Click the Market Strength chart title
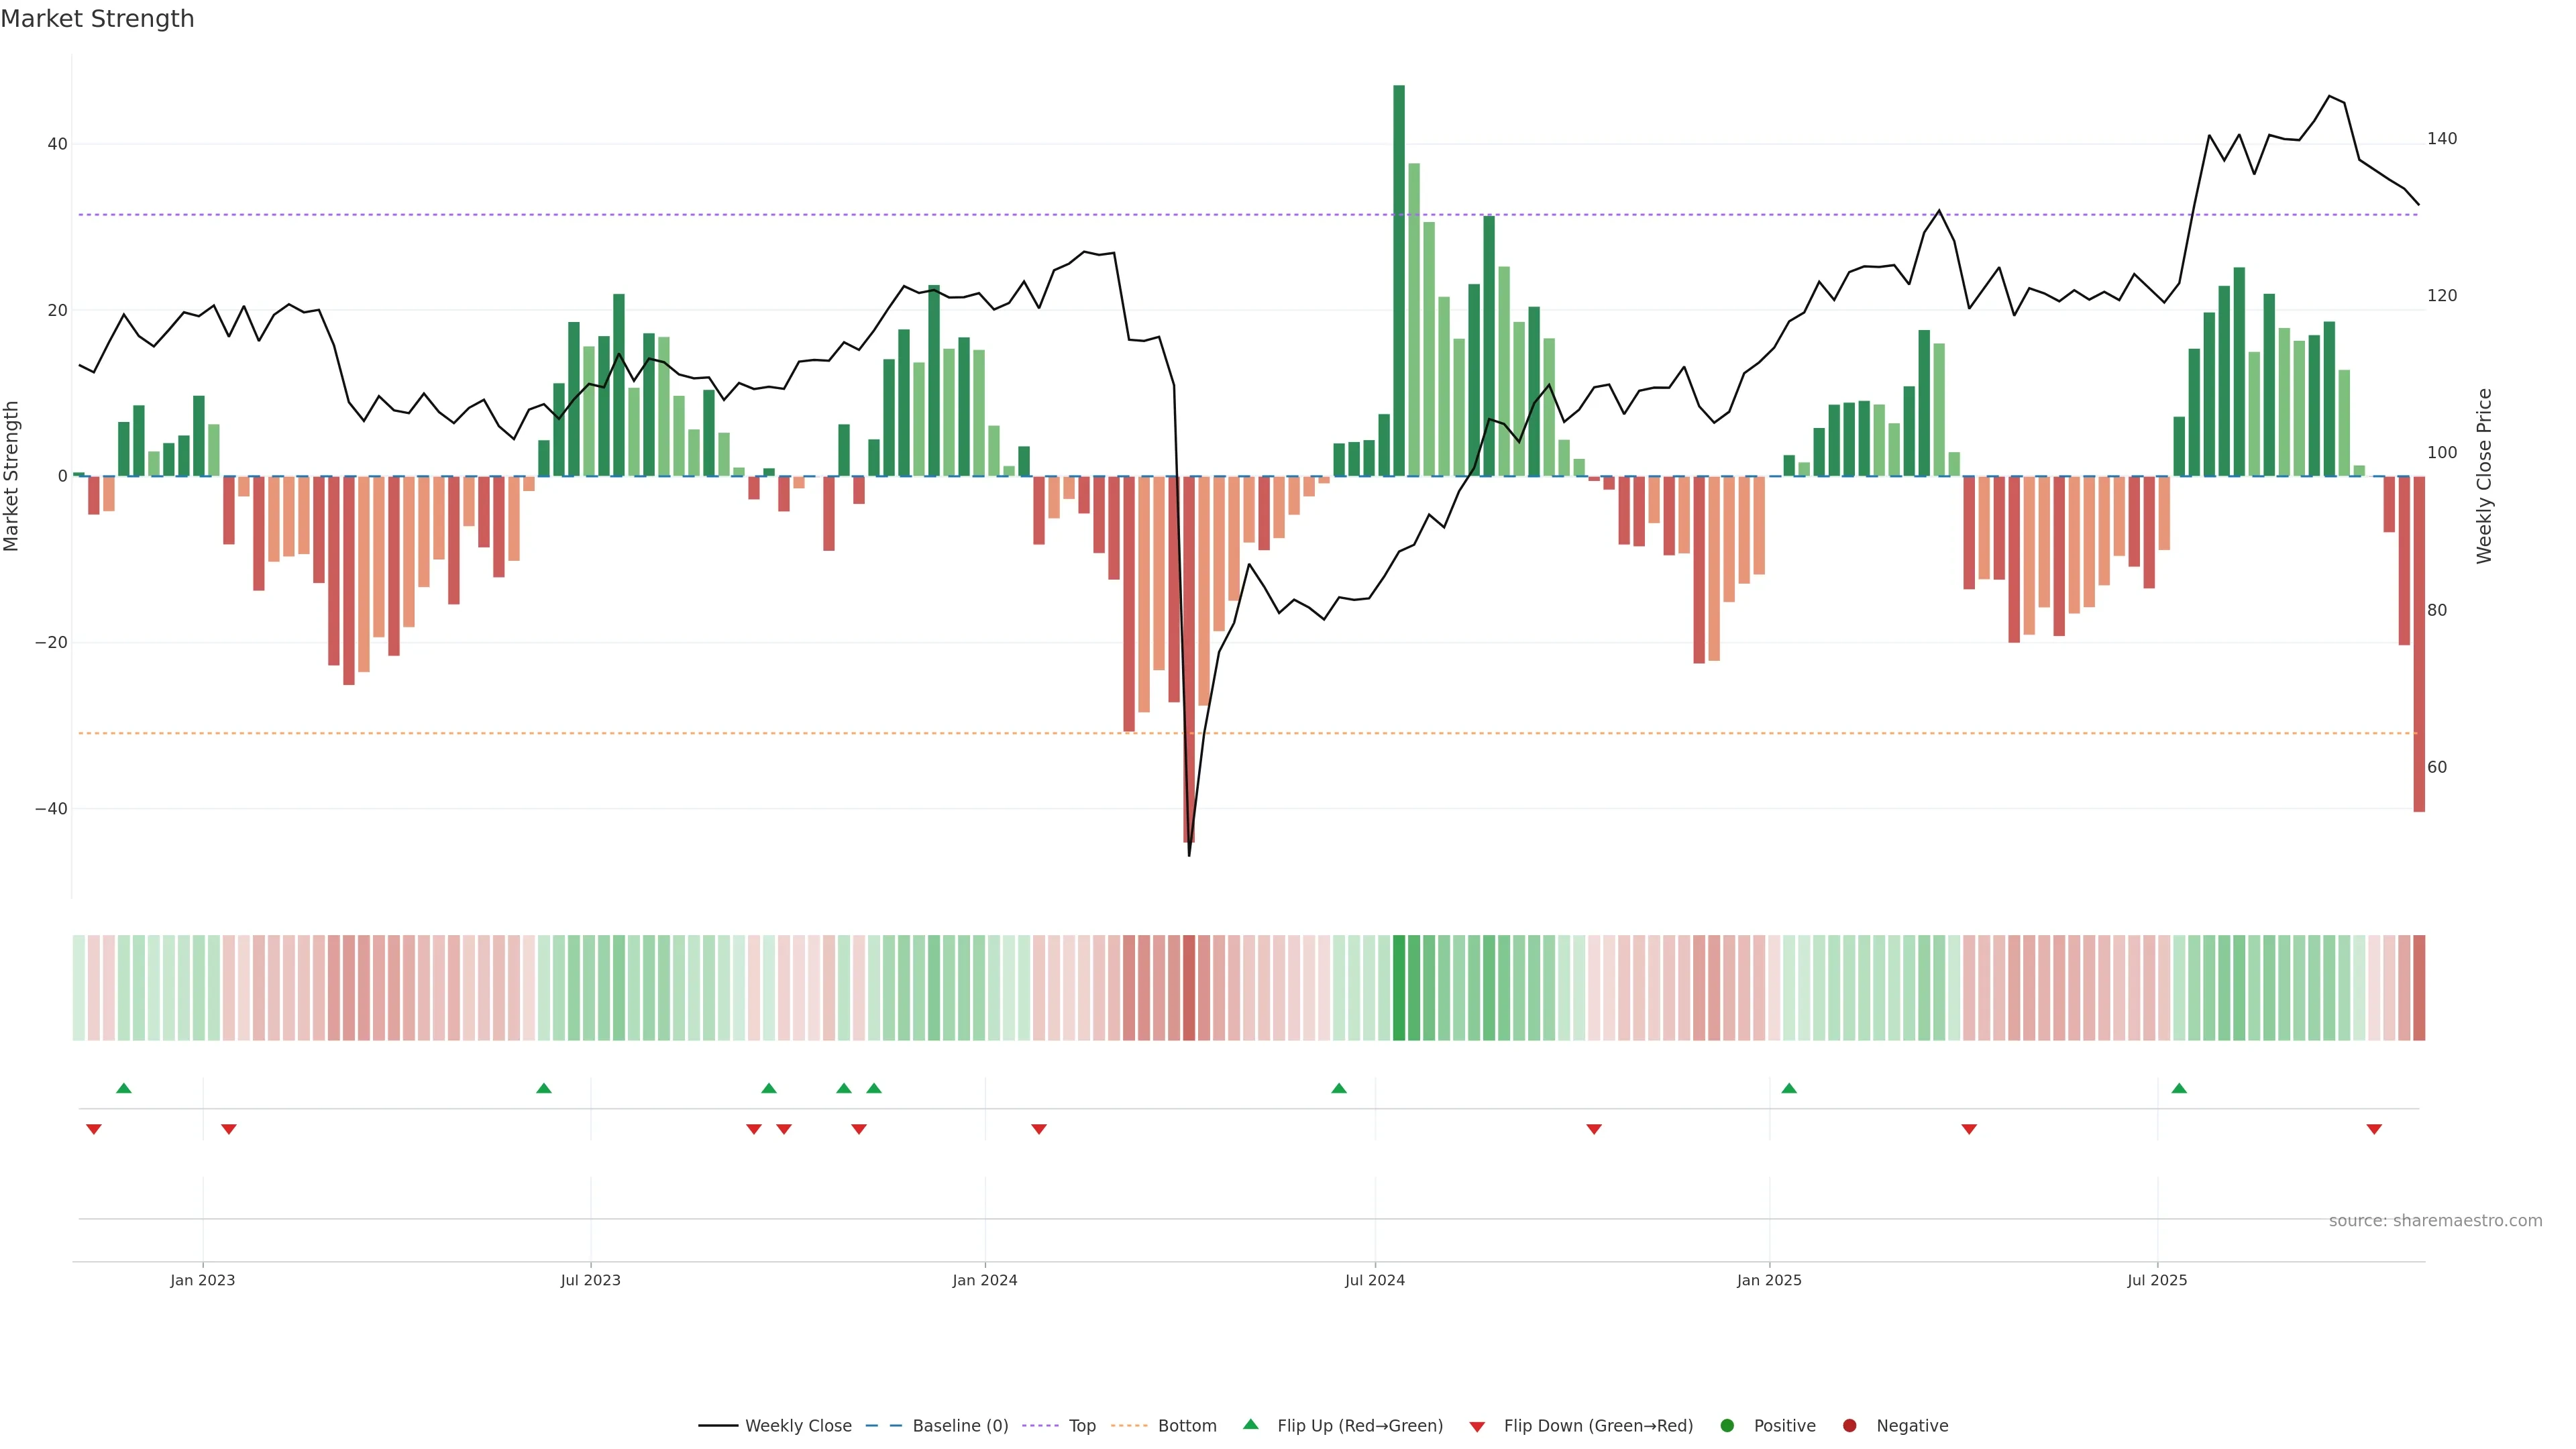The image size is (2576, 1449). pyautogui.click(x=97, y=19)
